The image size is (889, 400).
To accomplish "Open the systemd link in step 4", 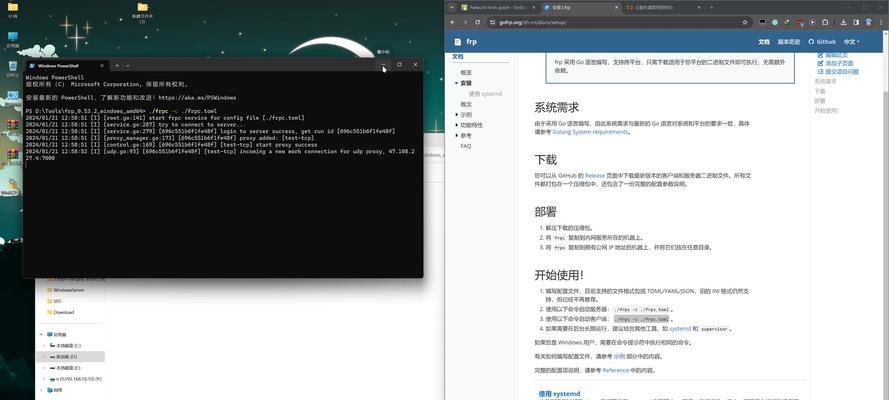I will [680, 329].
